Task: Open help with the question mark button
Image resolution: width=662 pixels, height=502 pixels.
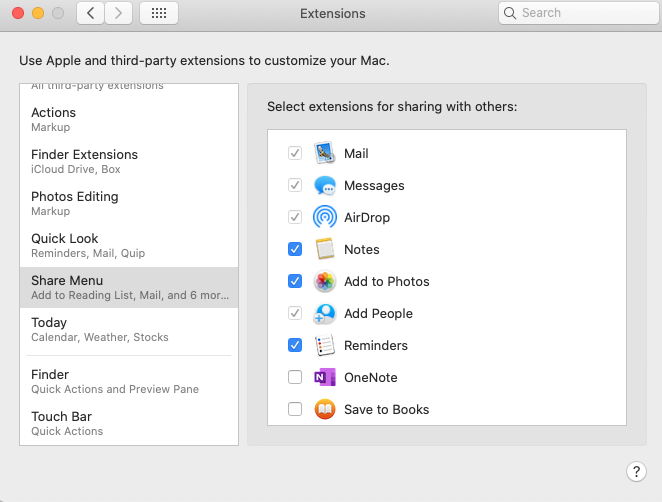Action: pyautogui.click(x=636, y=471)
